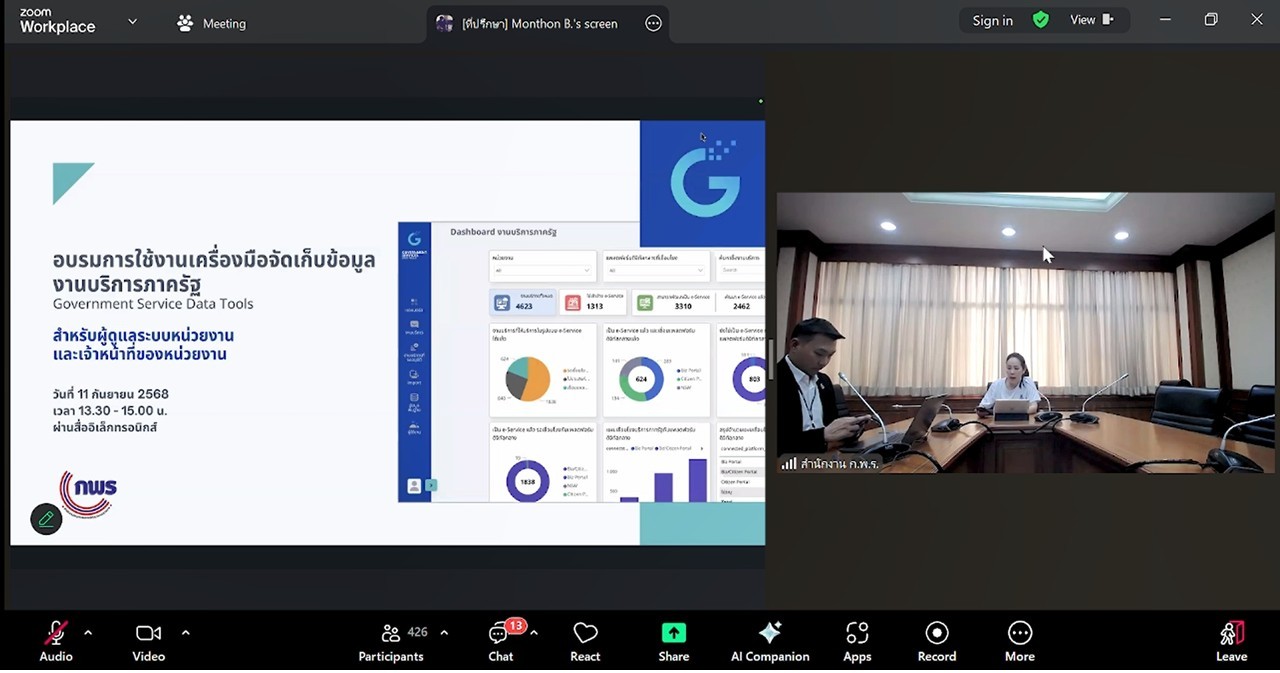
Task: Open the Participants panel
Action: (391, 641)
